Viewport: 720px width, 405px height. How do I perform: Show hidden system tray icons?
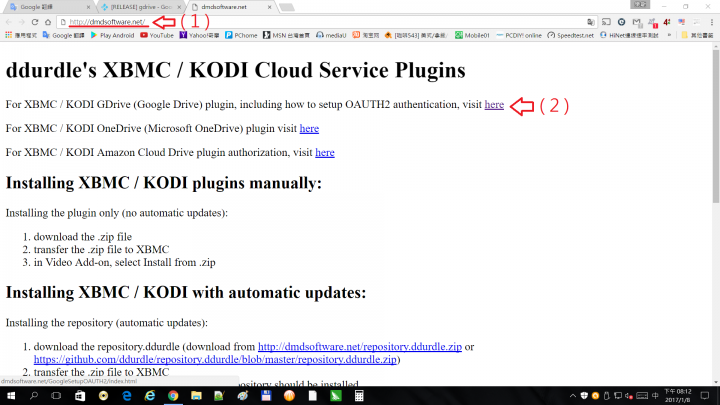tap(573, 396)
